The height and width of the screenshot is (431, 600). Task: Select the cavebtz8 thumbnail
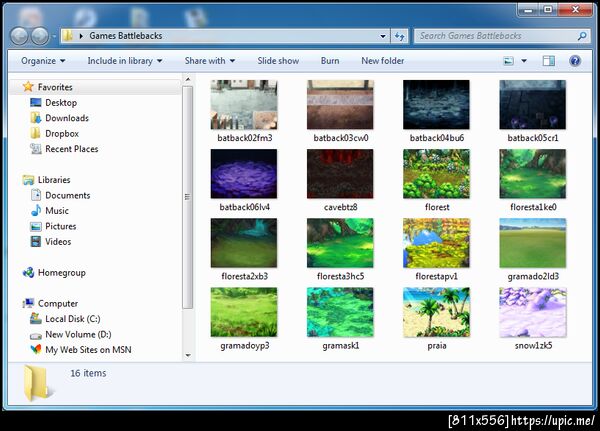coord(340,174)
